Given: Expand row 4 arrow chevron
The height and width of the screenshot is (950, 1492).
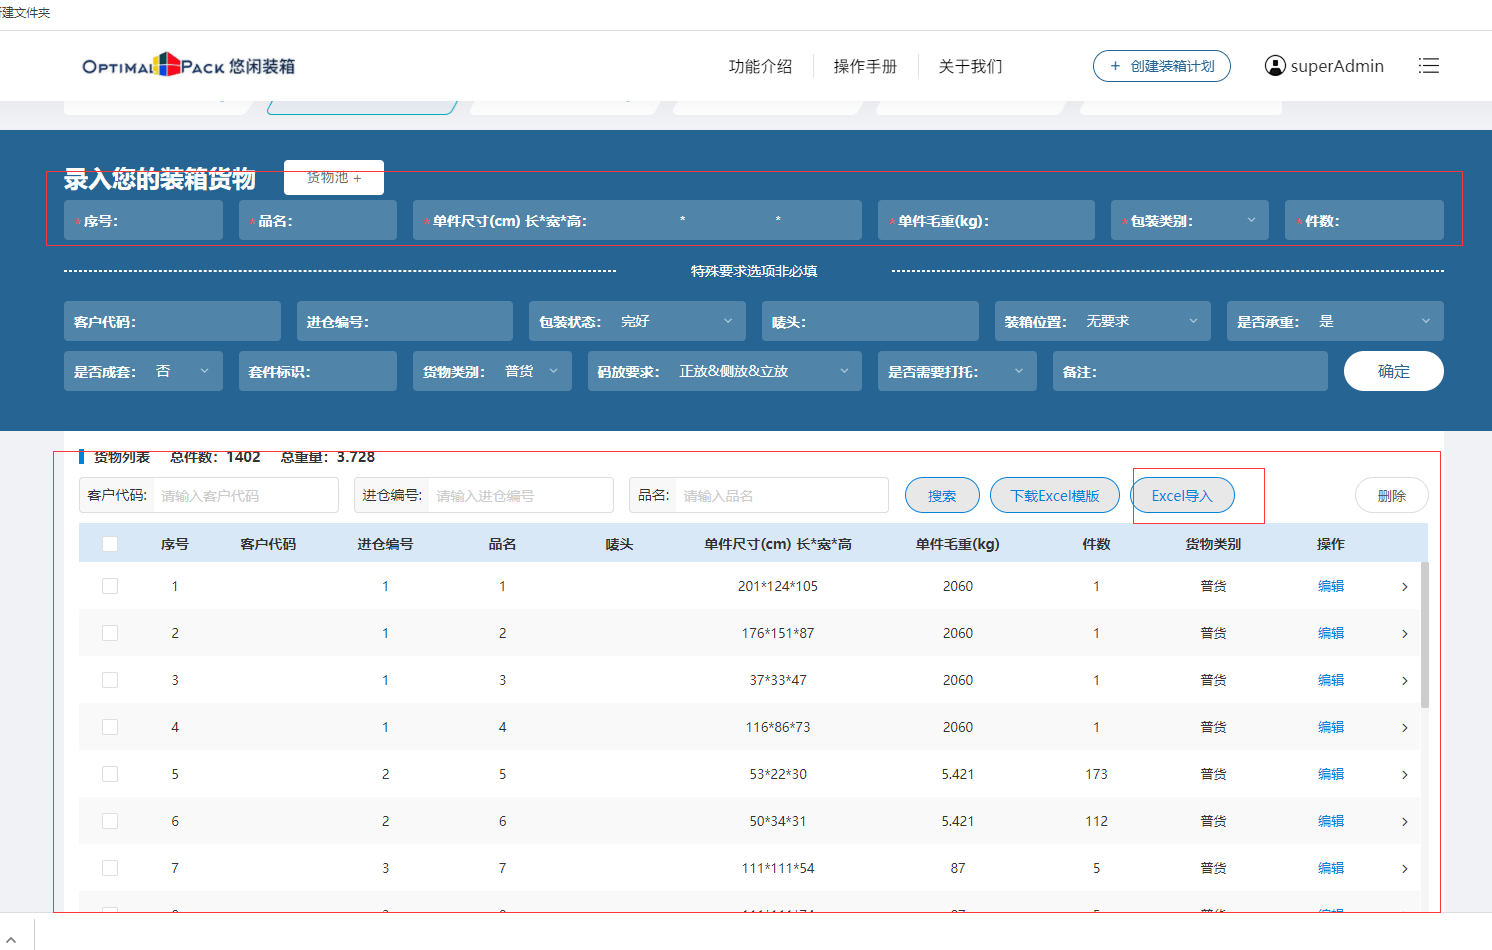Looking at the screenshot, I should [x=1404, y=728].
